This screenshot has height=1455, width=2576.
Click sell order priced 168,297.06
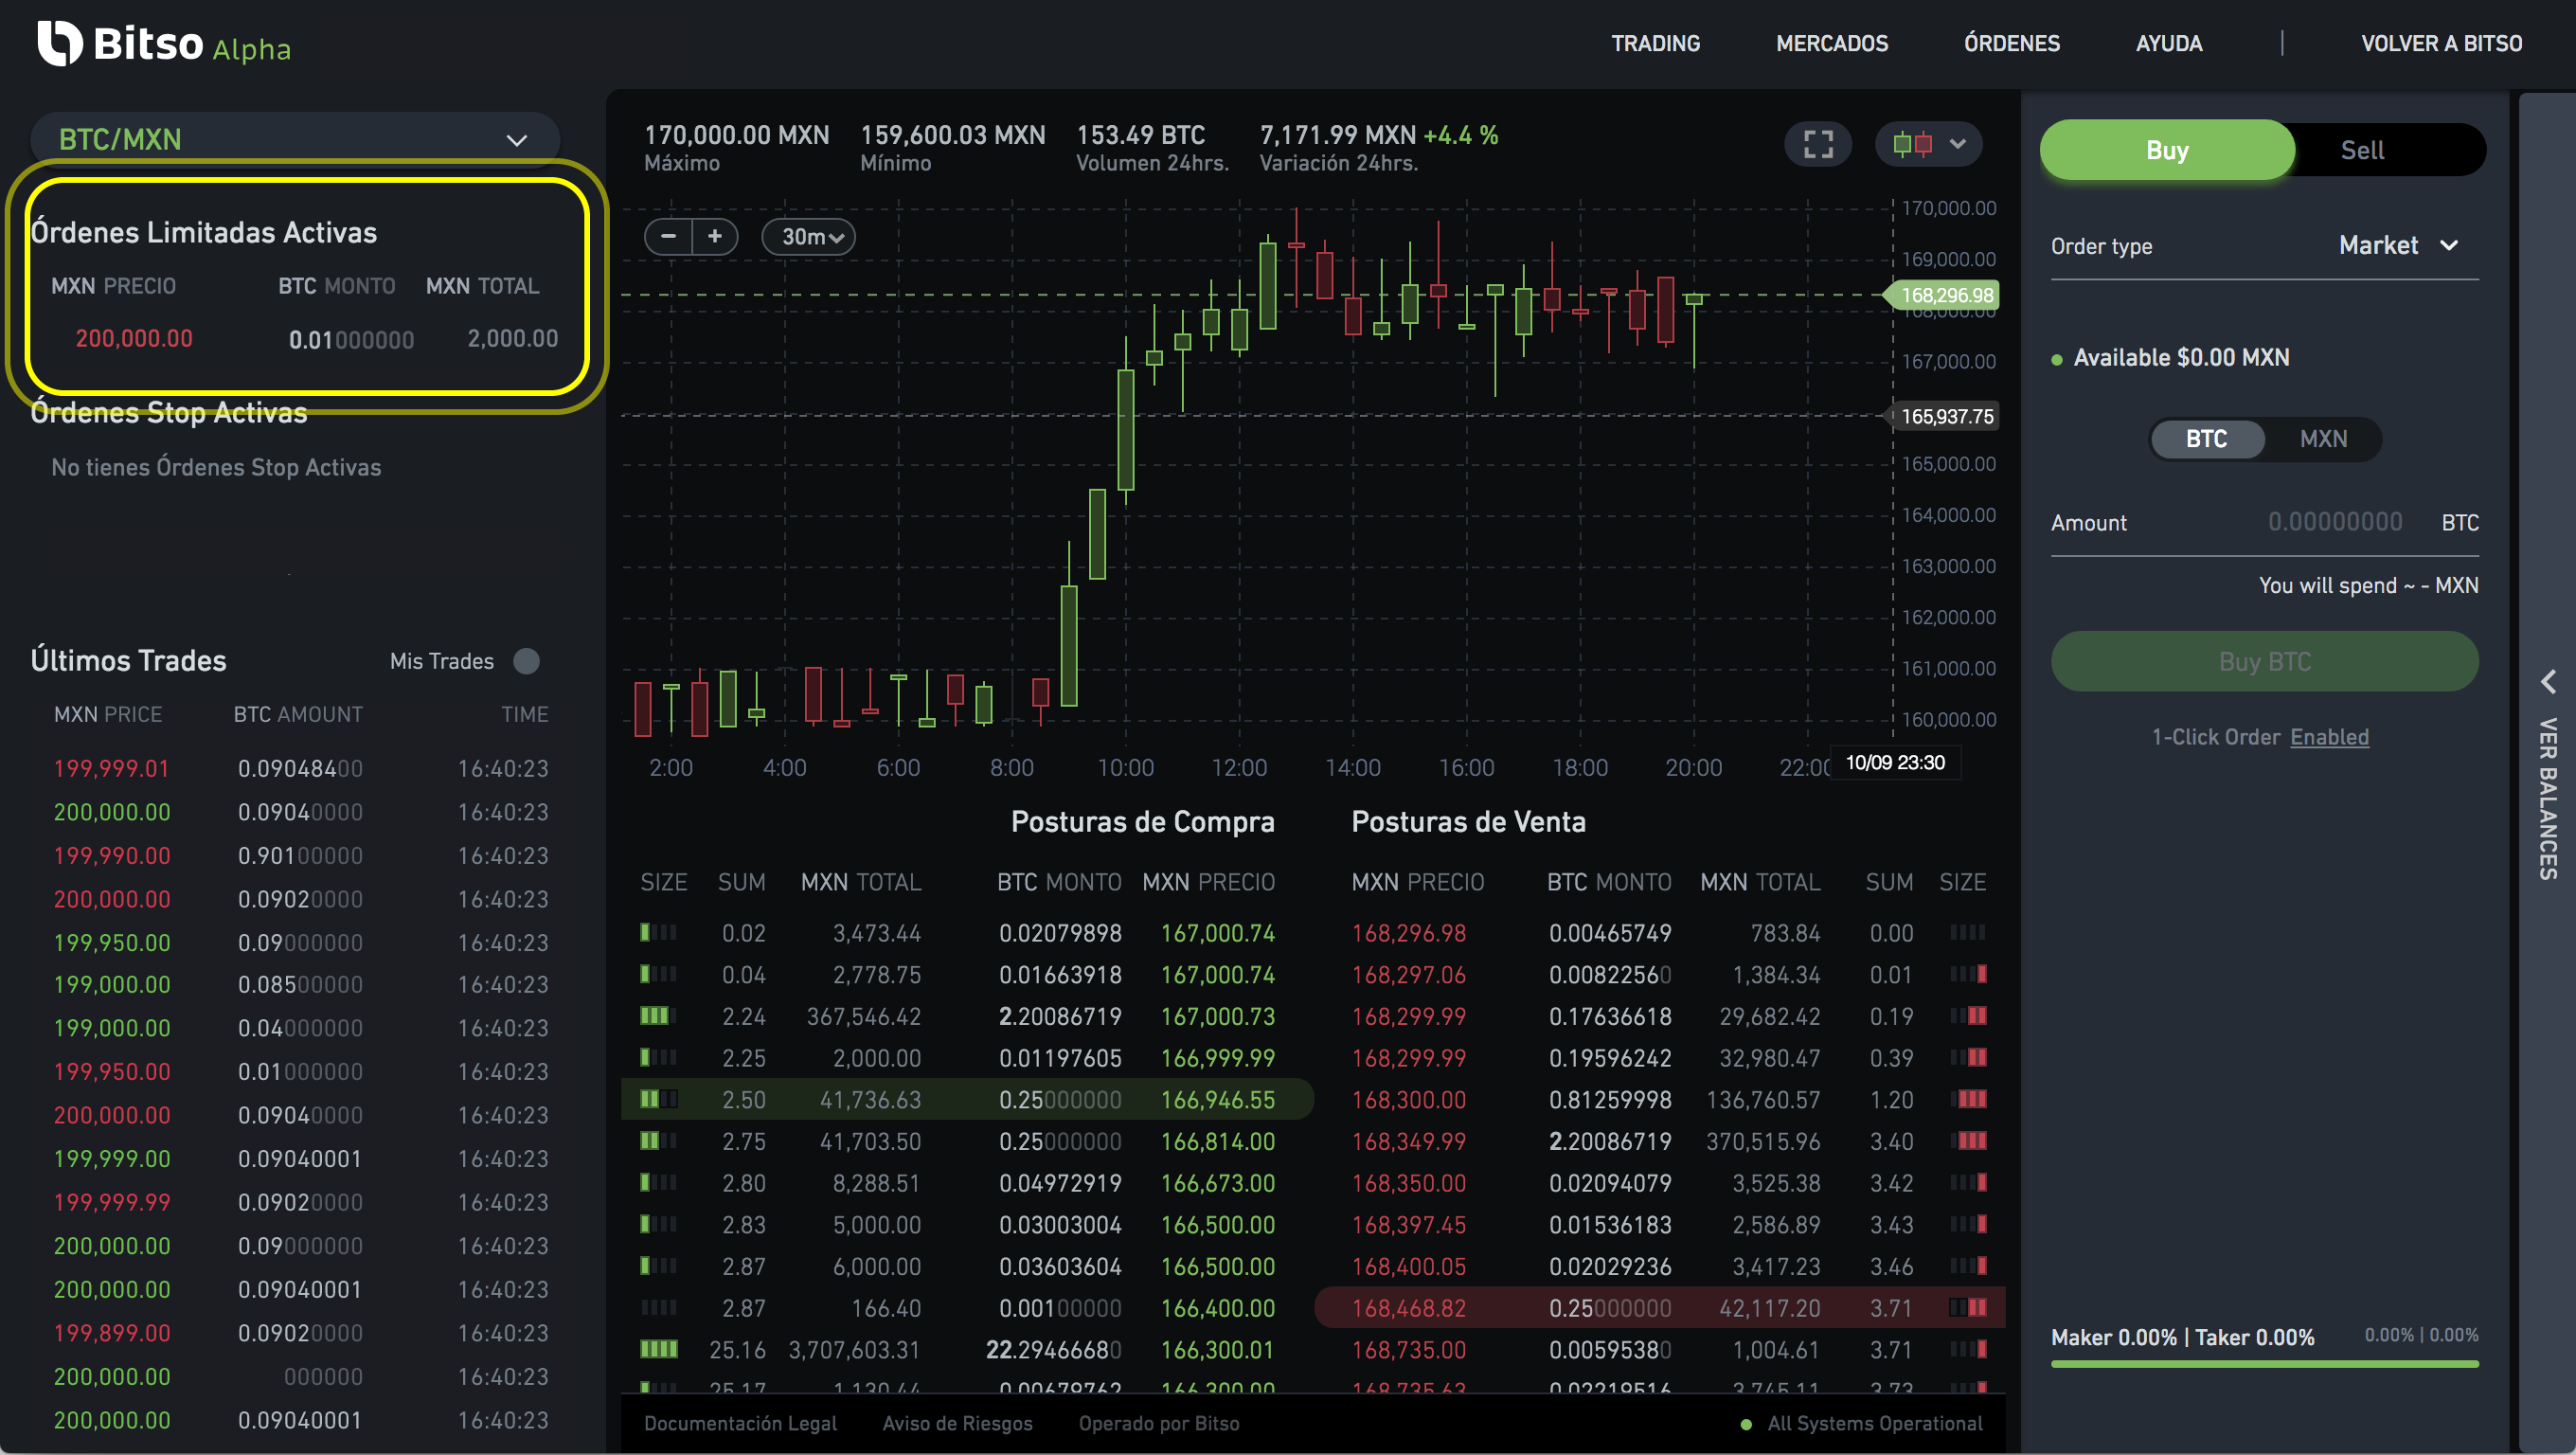tap(1659, 975)
